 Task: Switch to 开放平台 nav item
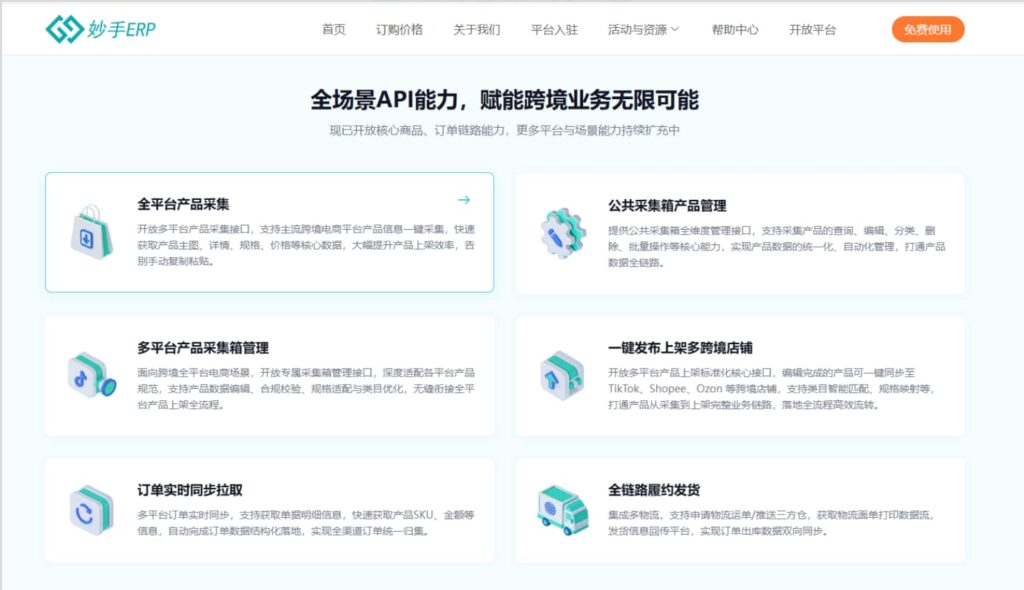[812, 29]
